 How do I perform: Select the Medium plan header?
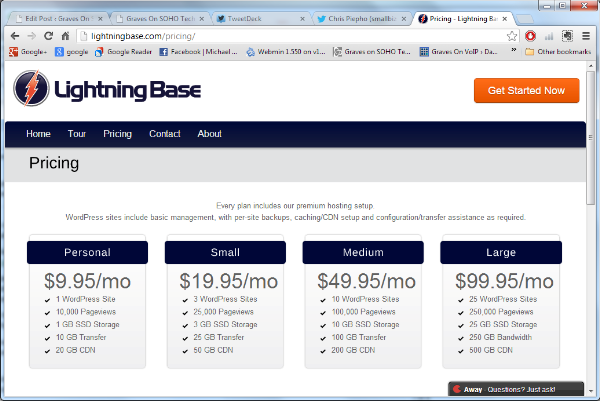pos(363,252)
